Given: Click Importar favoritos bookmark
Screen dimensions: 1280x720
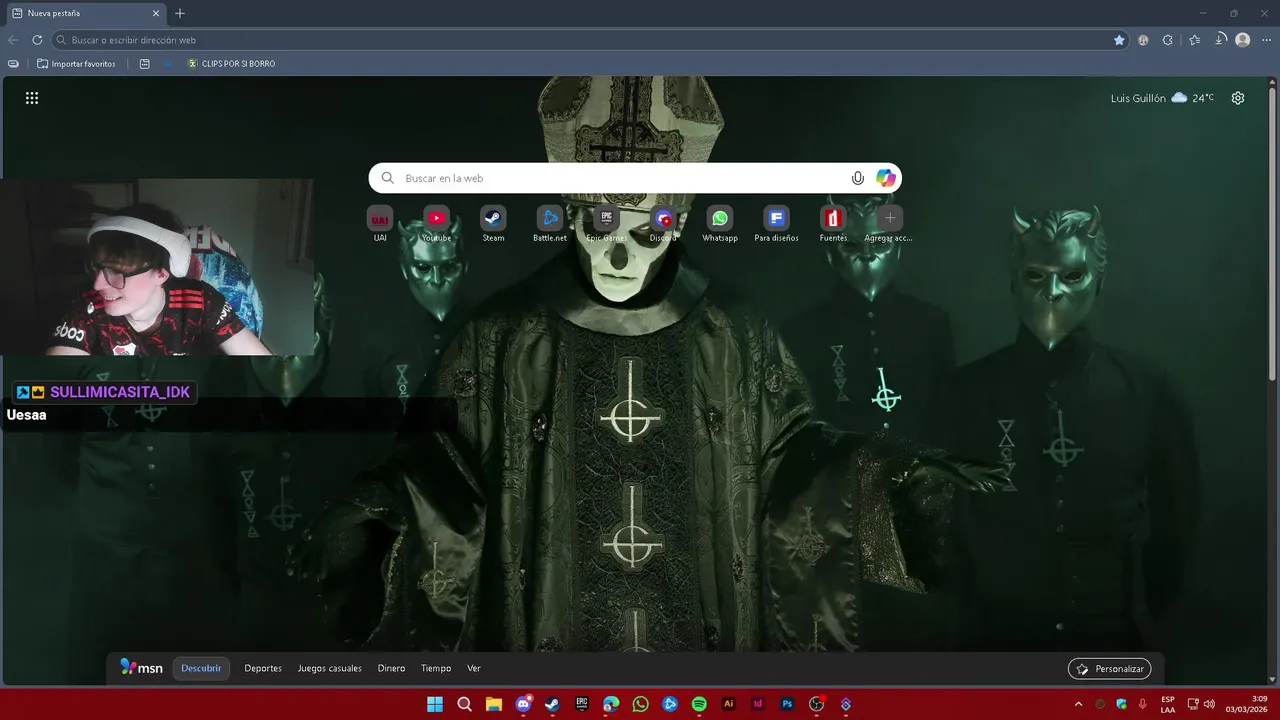Looking at the screenshot, I should click(76, 64).
